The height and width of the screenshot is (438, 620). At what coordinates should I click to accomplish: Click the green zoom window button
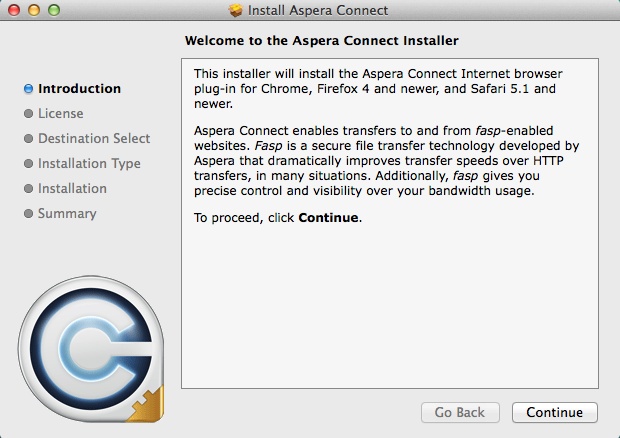point(53,11)
